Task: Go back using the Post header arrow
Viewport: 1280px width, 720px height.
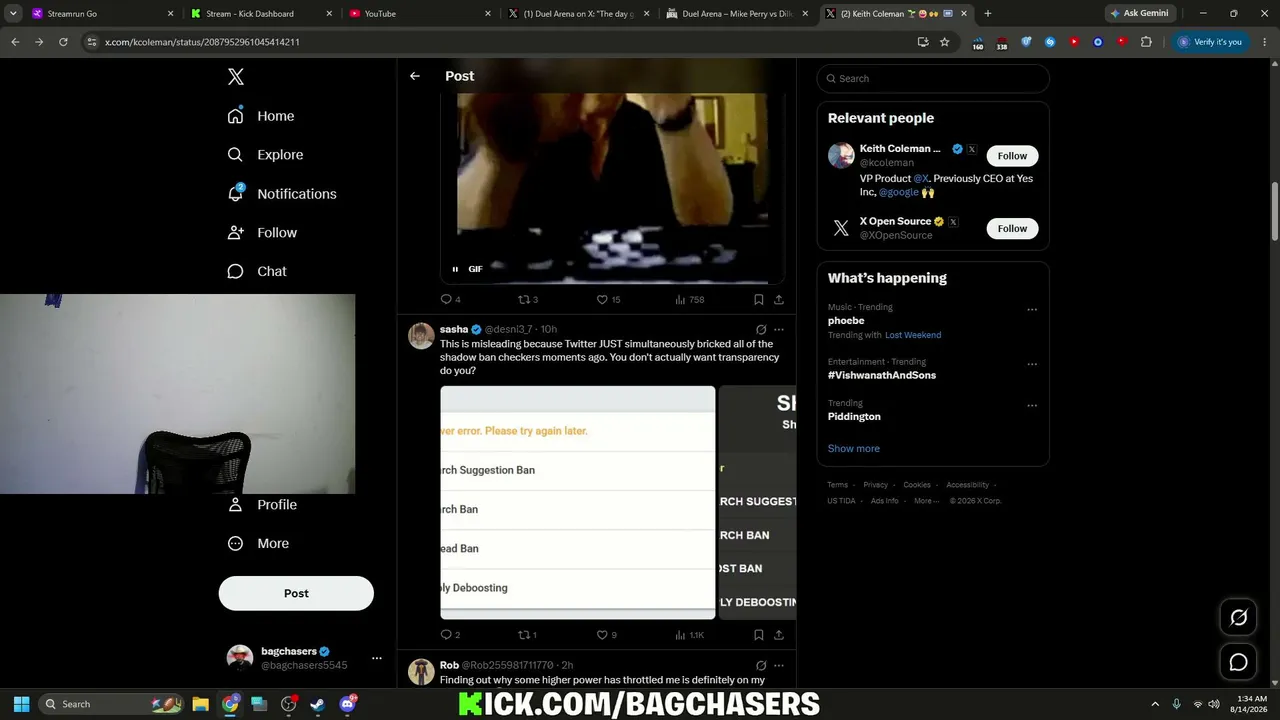Action: coord(415,76)
